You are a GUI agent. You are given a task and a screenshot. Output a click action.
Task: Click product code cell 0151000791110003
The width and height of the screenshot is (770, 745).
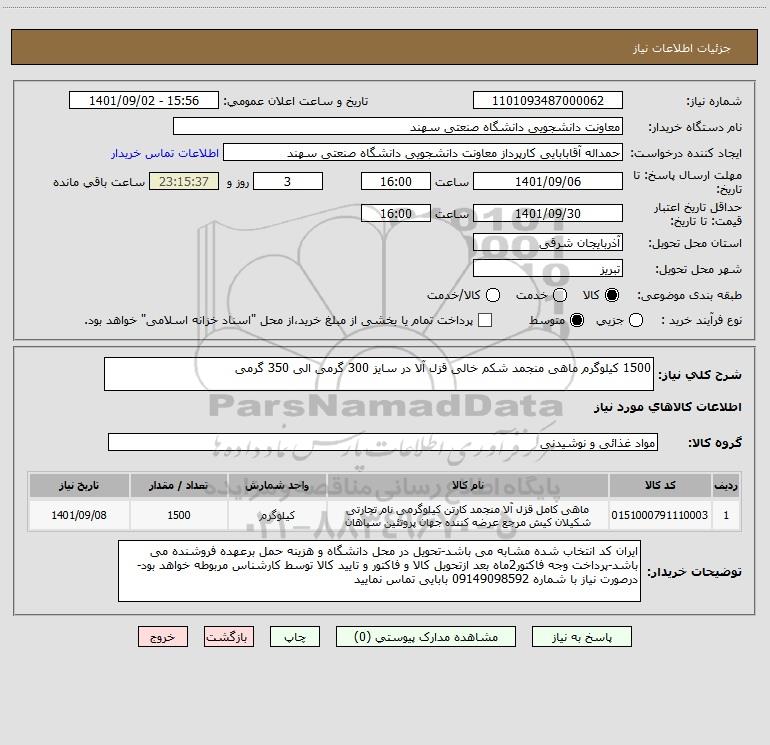pos(660,515)
